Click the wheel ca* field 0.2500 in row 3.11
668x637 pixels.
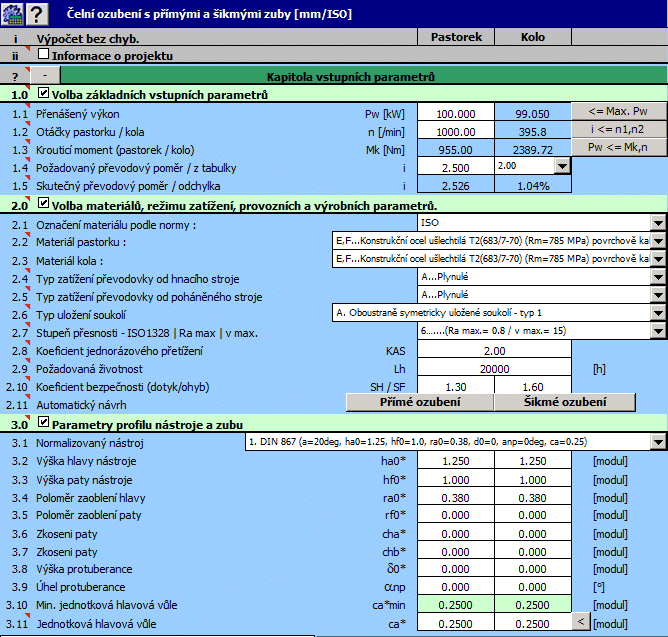(x=533, y=623)
